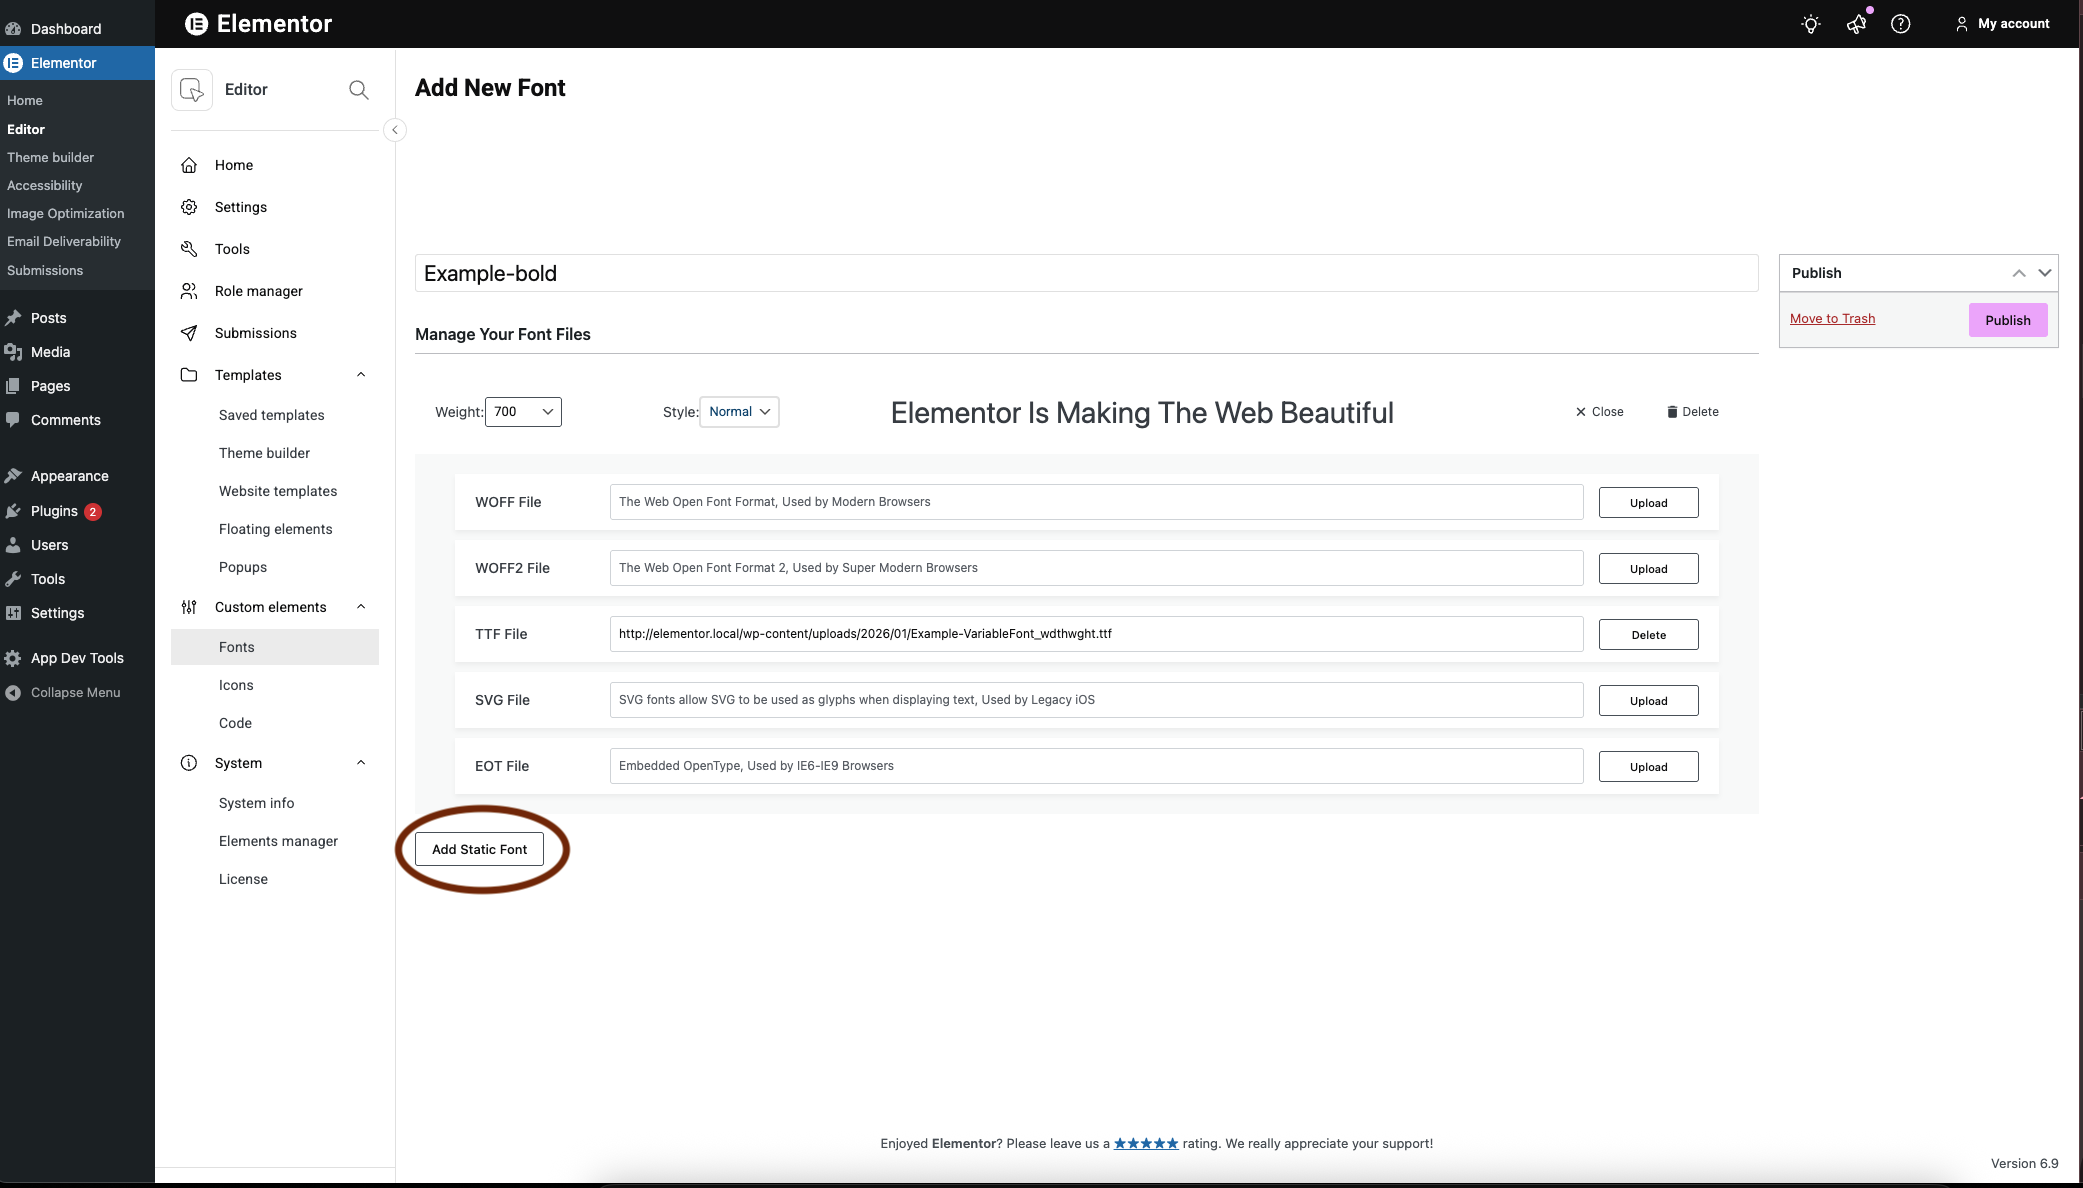This screenshot has width=2083, height=1188.
Task: Click the Elementor logo in top bar
Action: [x=197, y=24]
